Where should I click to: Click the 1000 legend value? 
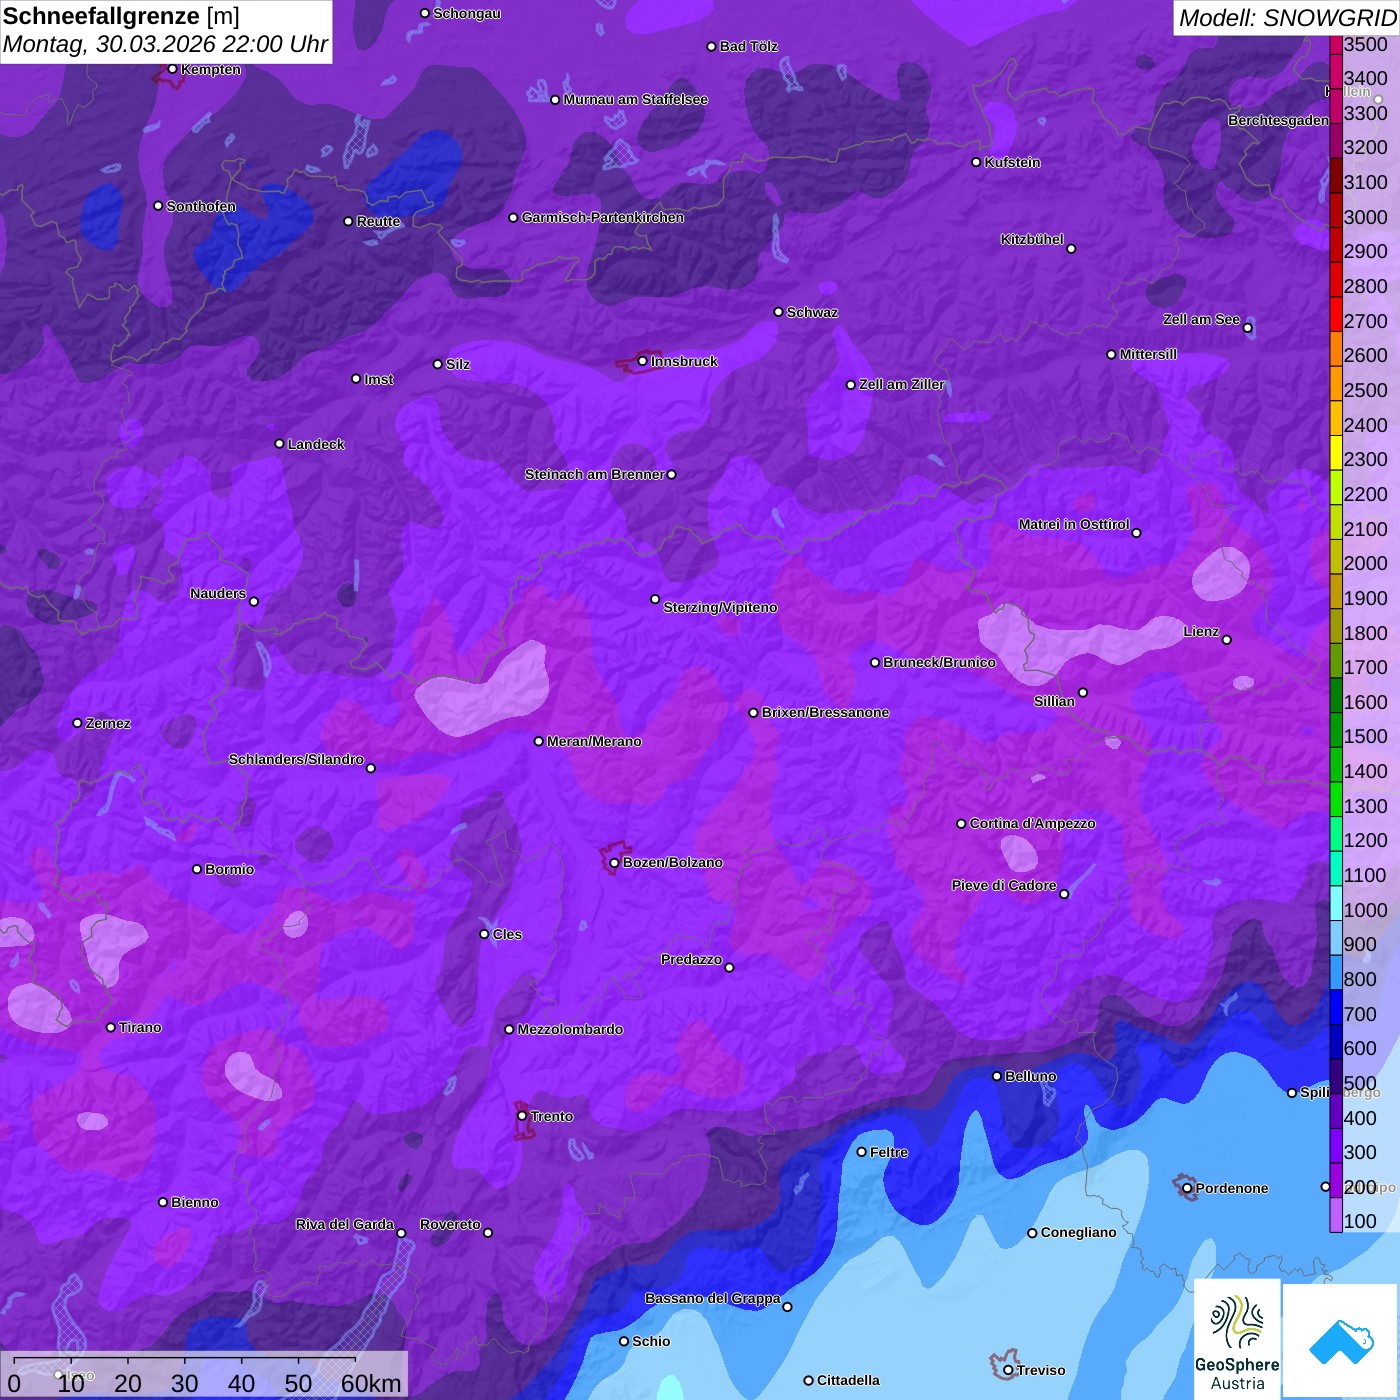(x=1365, y=910)
